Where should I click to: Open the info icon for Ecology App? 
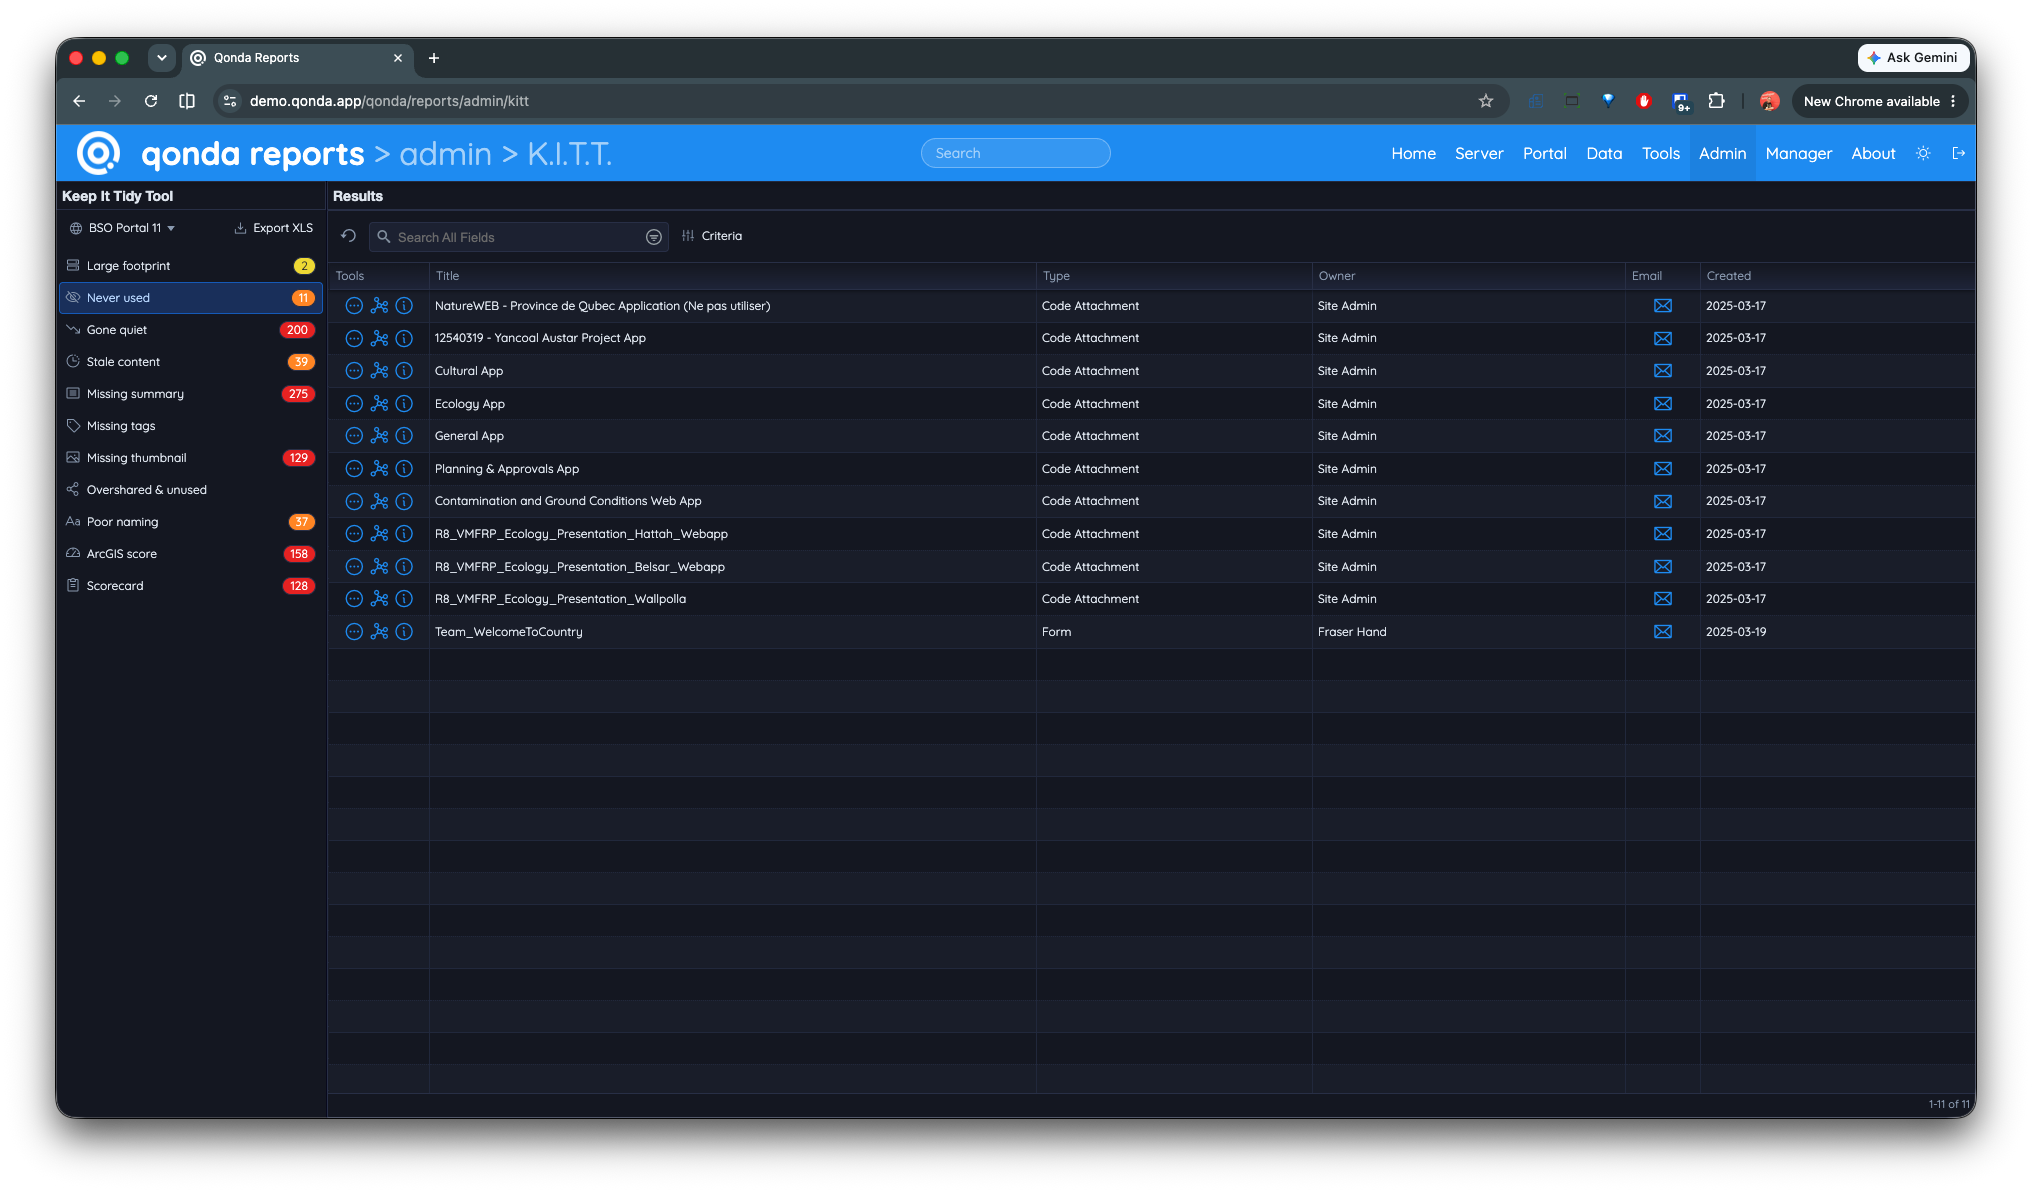tap(404, 404)
